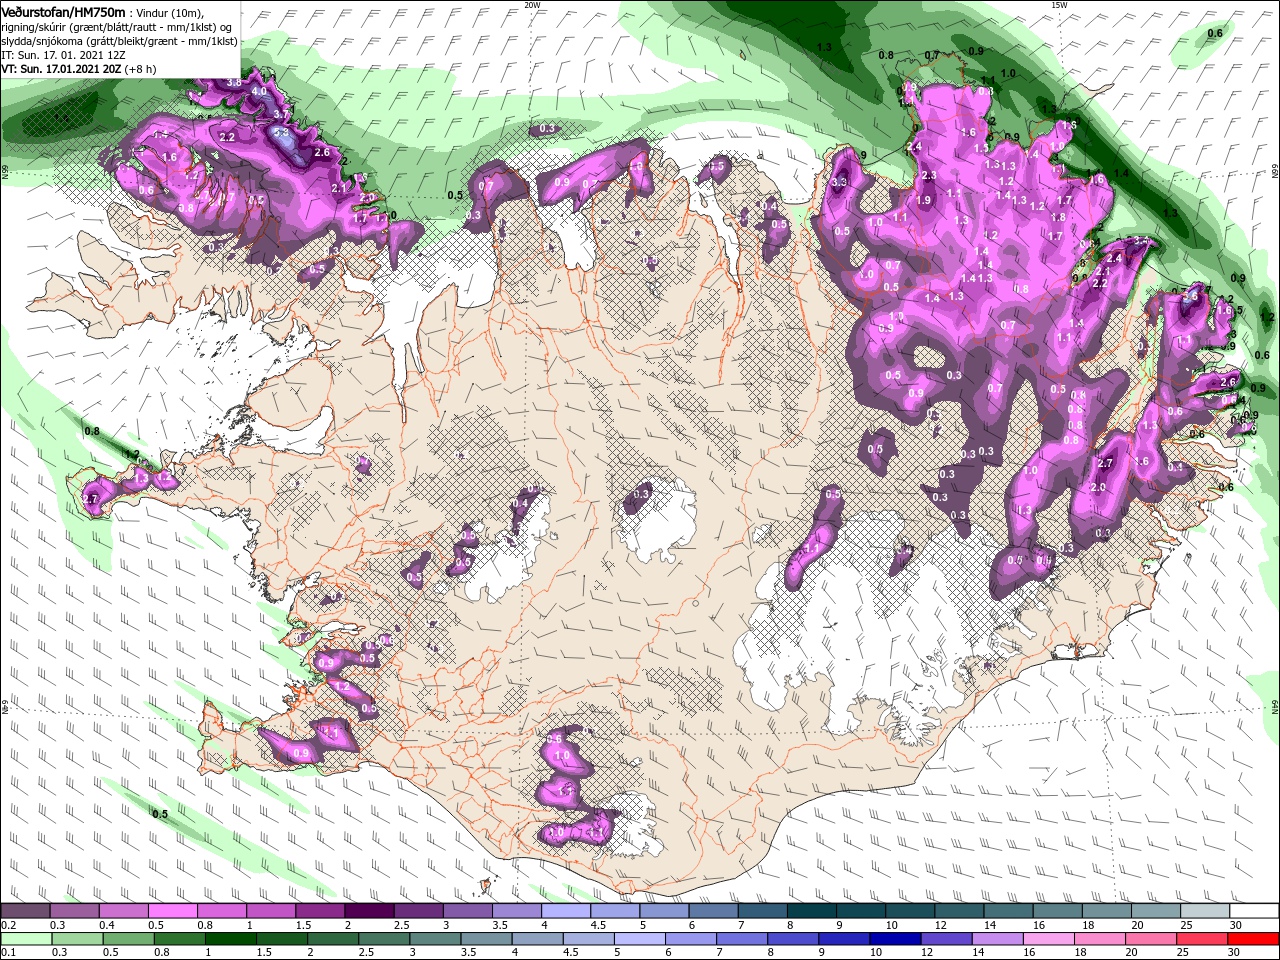Select the 1.5 deep purple snow legend swatch
This screenshot has width=1280, height=960.
click(319, 911)
